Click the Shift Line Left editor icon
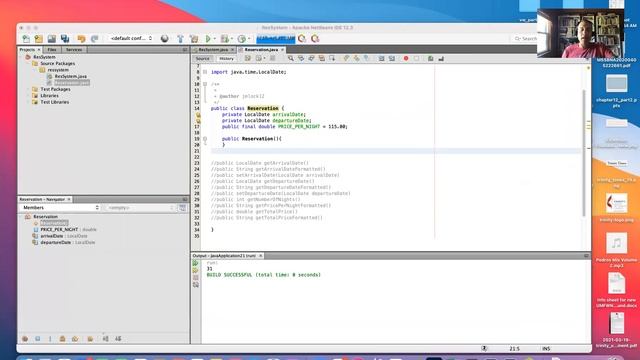The image size is (640, 360). (381, 59)
